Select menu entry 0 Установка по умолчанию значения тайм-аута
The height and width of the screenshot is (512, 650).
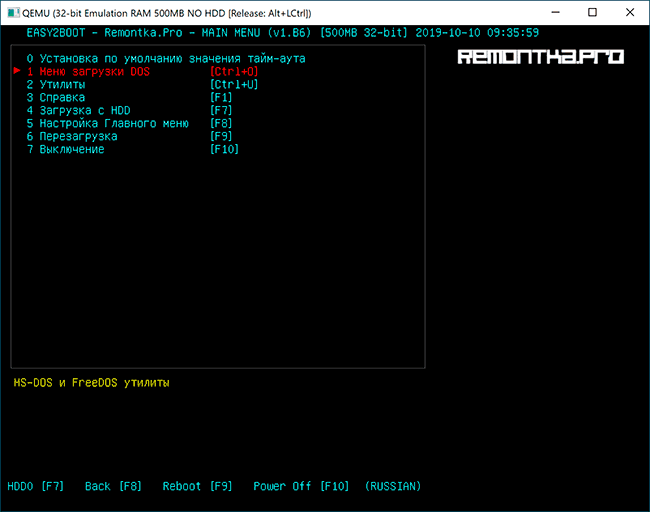point(166,59)
